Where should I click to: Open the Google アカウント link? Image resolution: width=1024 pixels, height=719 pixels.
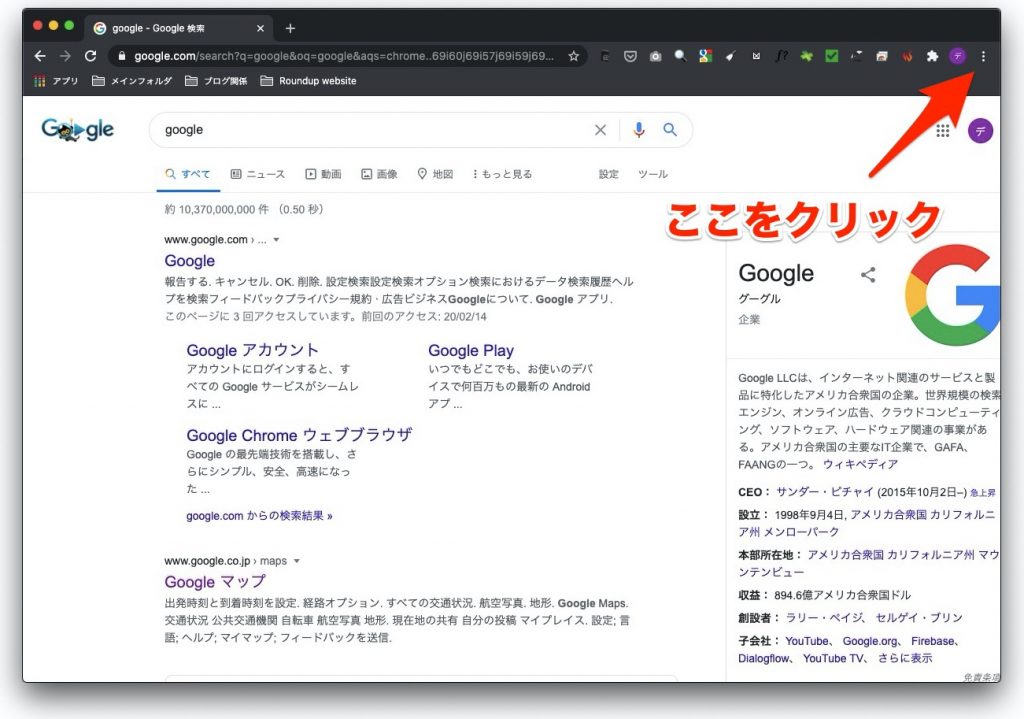click(252, 350)
